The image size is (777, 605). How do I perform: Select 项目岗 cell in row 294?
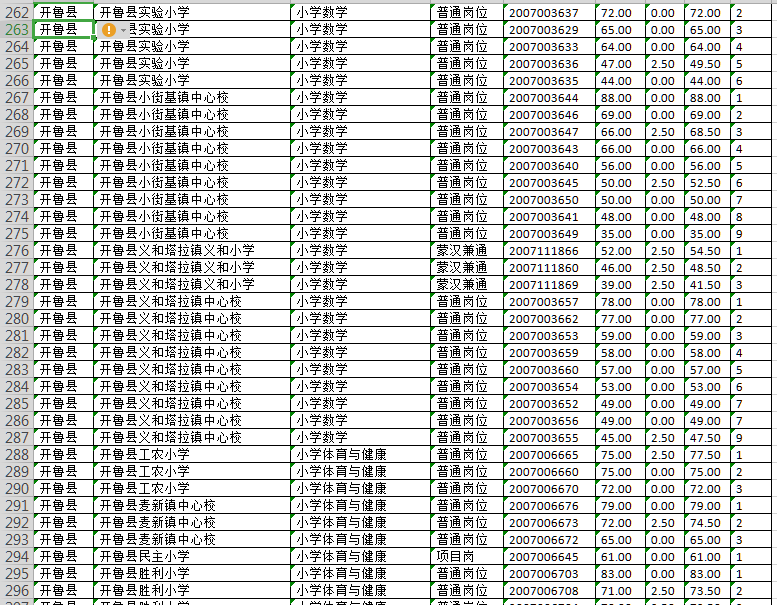pyautogui.click(x=466, y=557)
